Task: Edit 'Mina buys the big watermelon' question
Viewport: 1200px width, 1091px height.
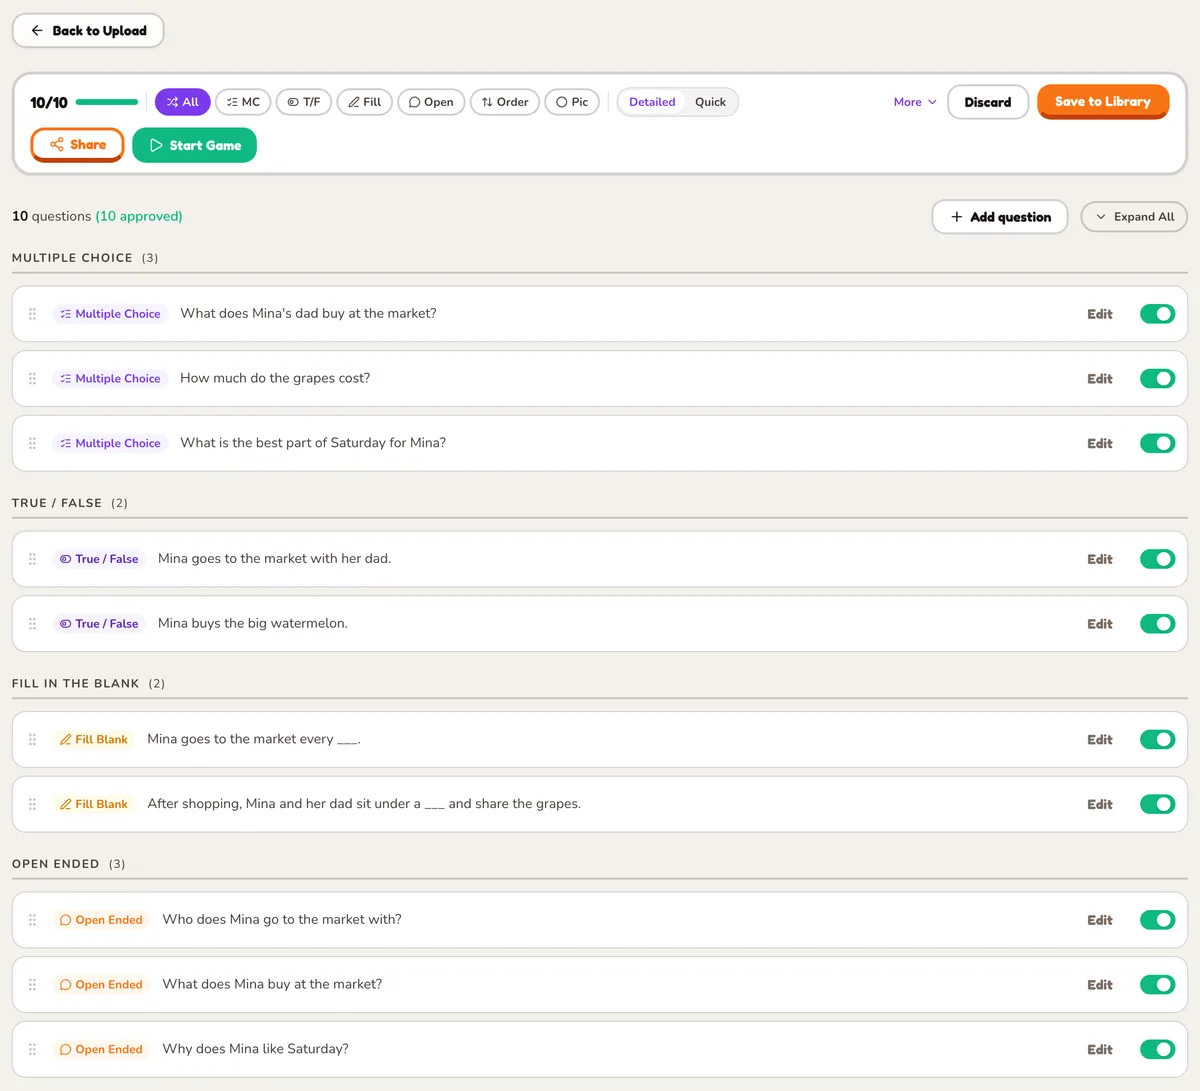Action: point(1100,624)
